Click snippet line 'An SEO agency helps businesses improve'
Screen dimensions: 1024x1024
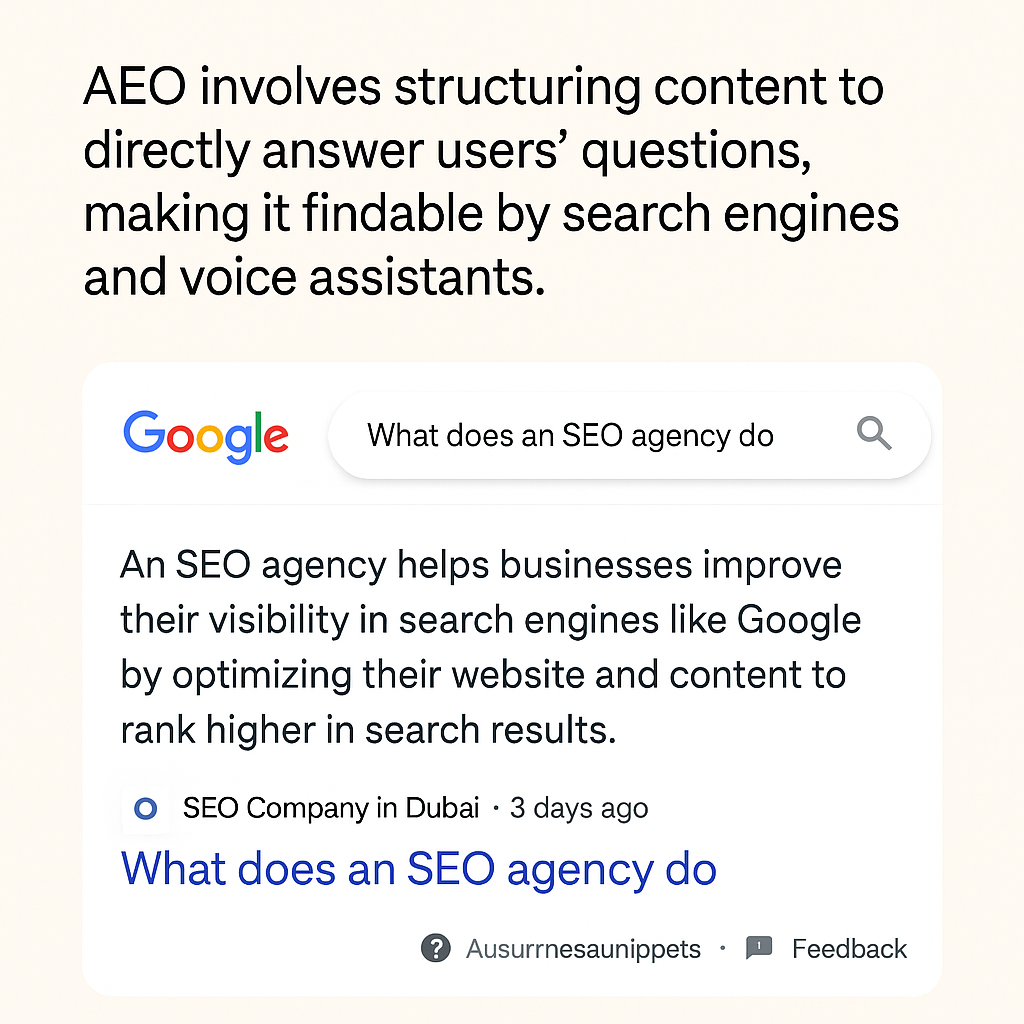pos(481,566)
